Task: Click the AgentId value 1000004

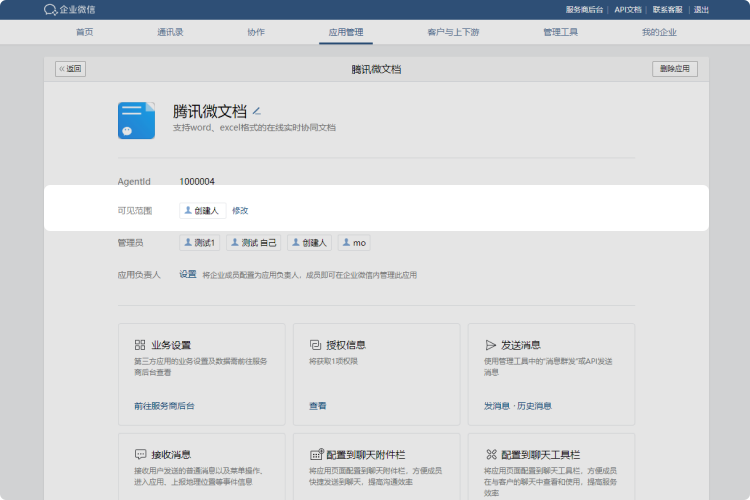Action: [197, 182]
